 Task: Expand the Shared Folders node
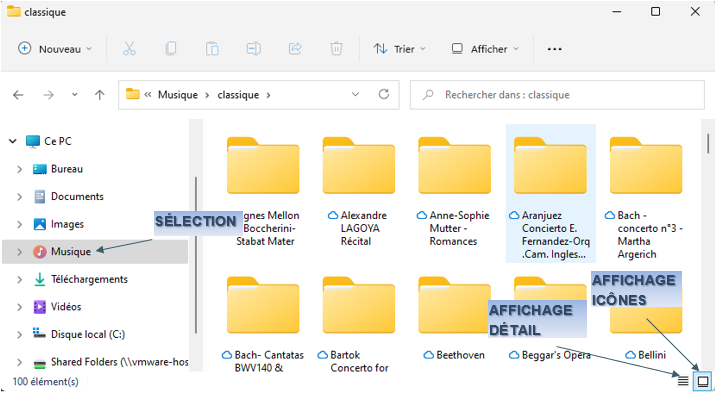(x=19, y=362)
